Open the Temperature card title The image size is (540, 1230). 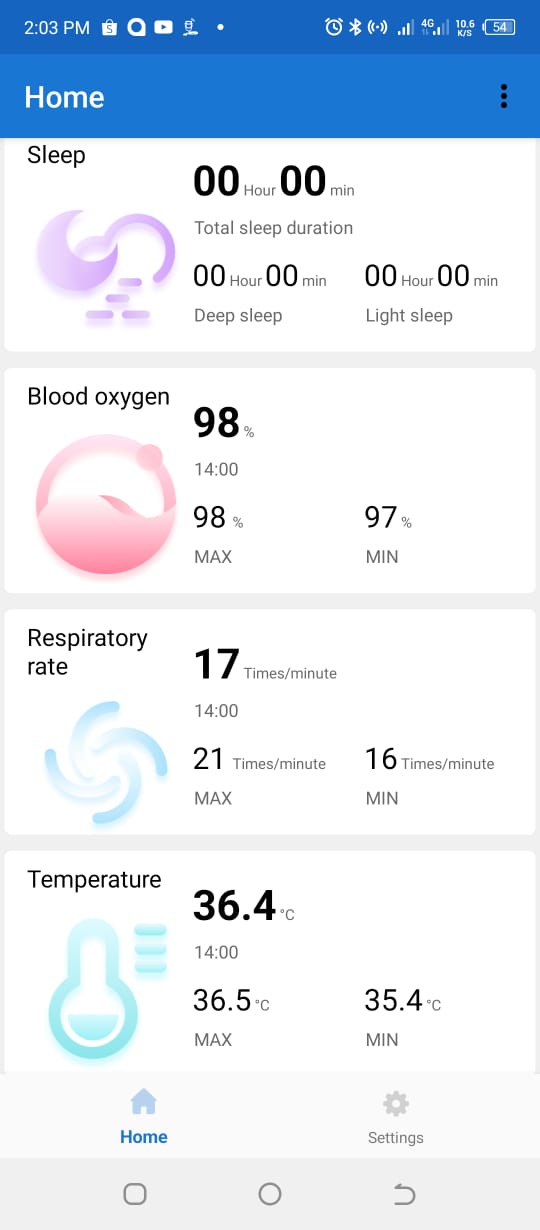[94, 880]
